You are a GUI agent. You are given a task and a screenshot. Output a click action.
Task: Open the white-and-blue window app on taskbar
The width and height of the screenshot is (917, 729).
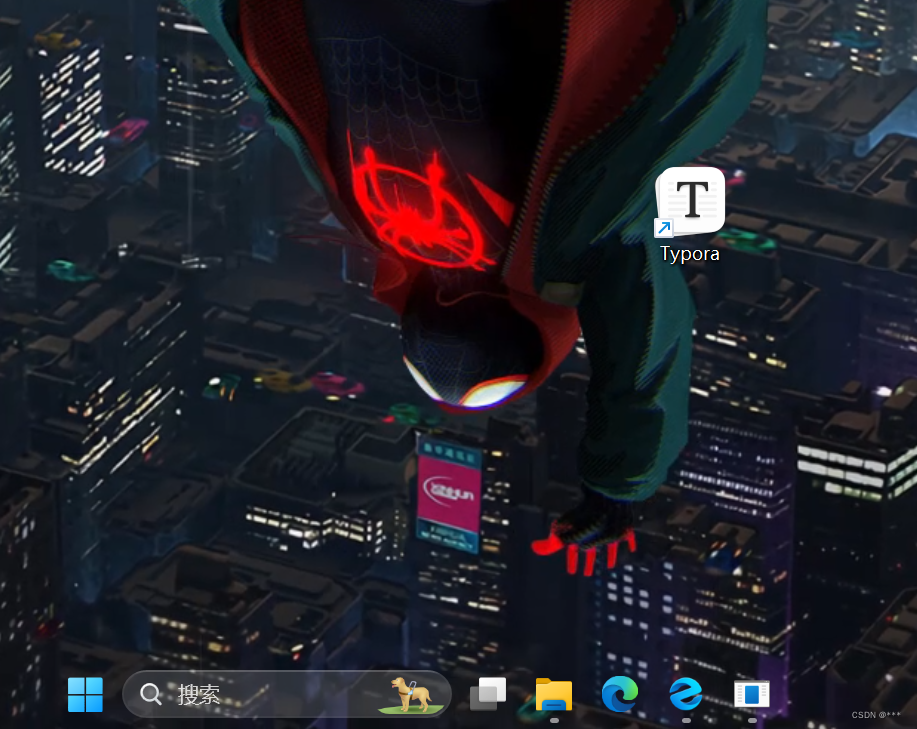[x=752, y=695]
